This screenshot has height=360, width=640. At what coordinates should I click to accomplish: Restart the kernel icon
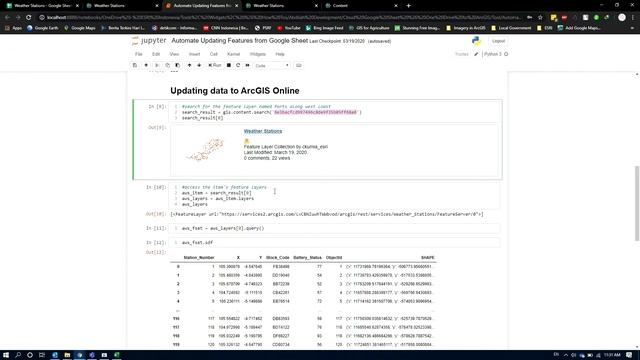[238, 65]
